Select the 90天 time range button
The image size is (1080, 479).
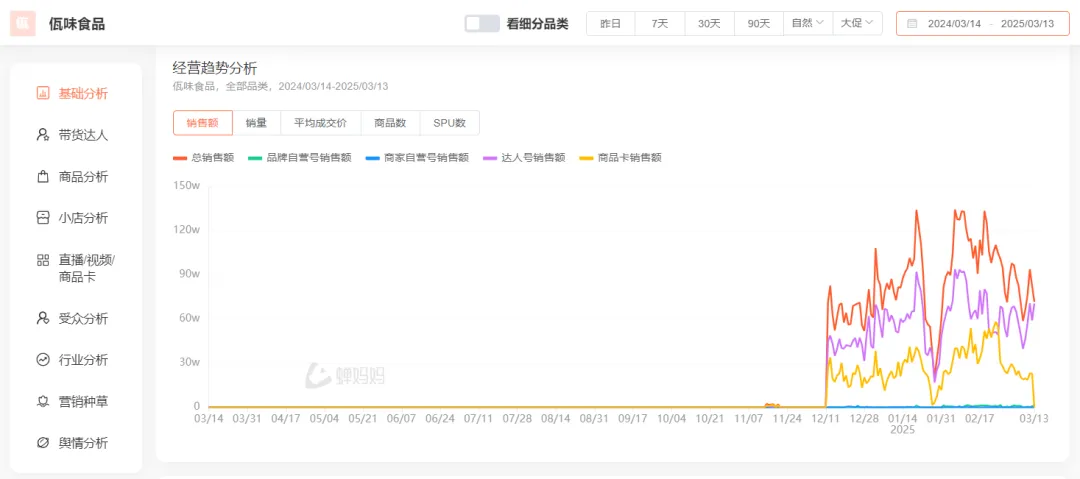759,23
